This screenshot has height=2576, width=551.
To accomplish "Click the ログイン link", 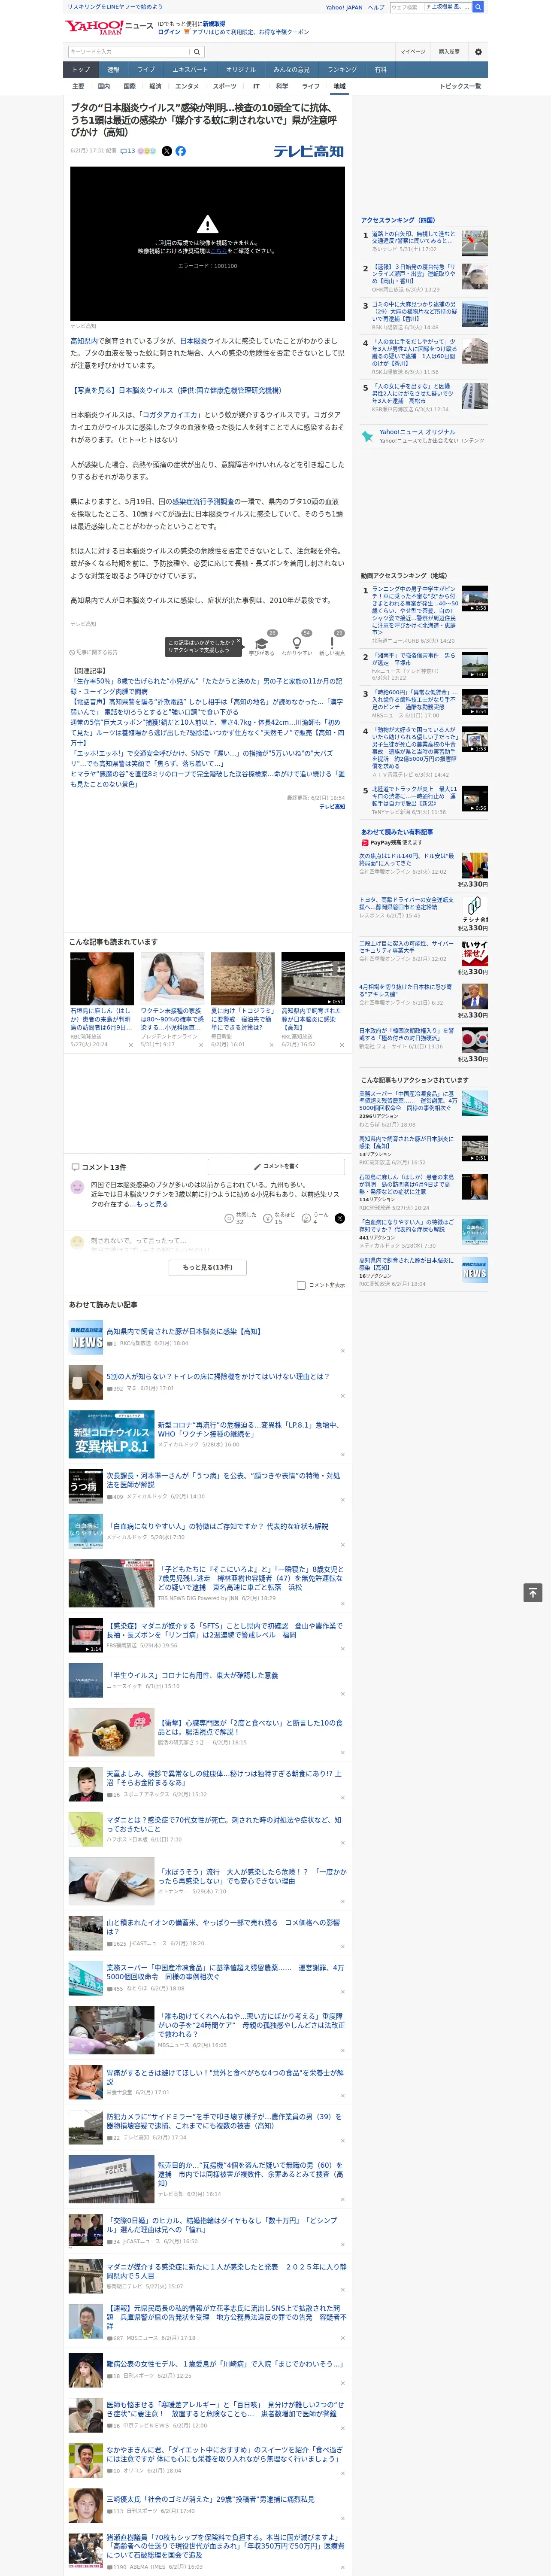I will 169,32.
